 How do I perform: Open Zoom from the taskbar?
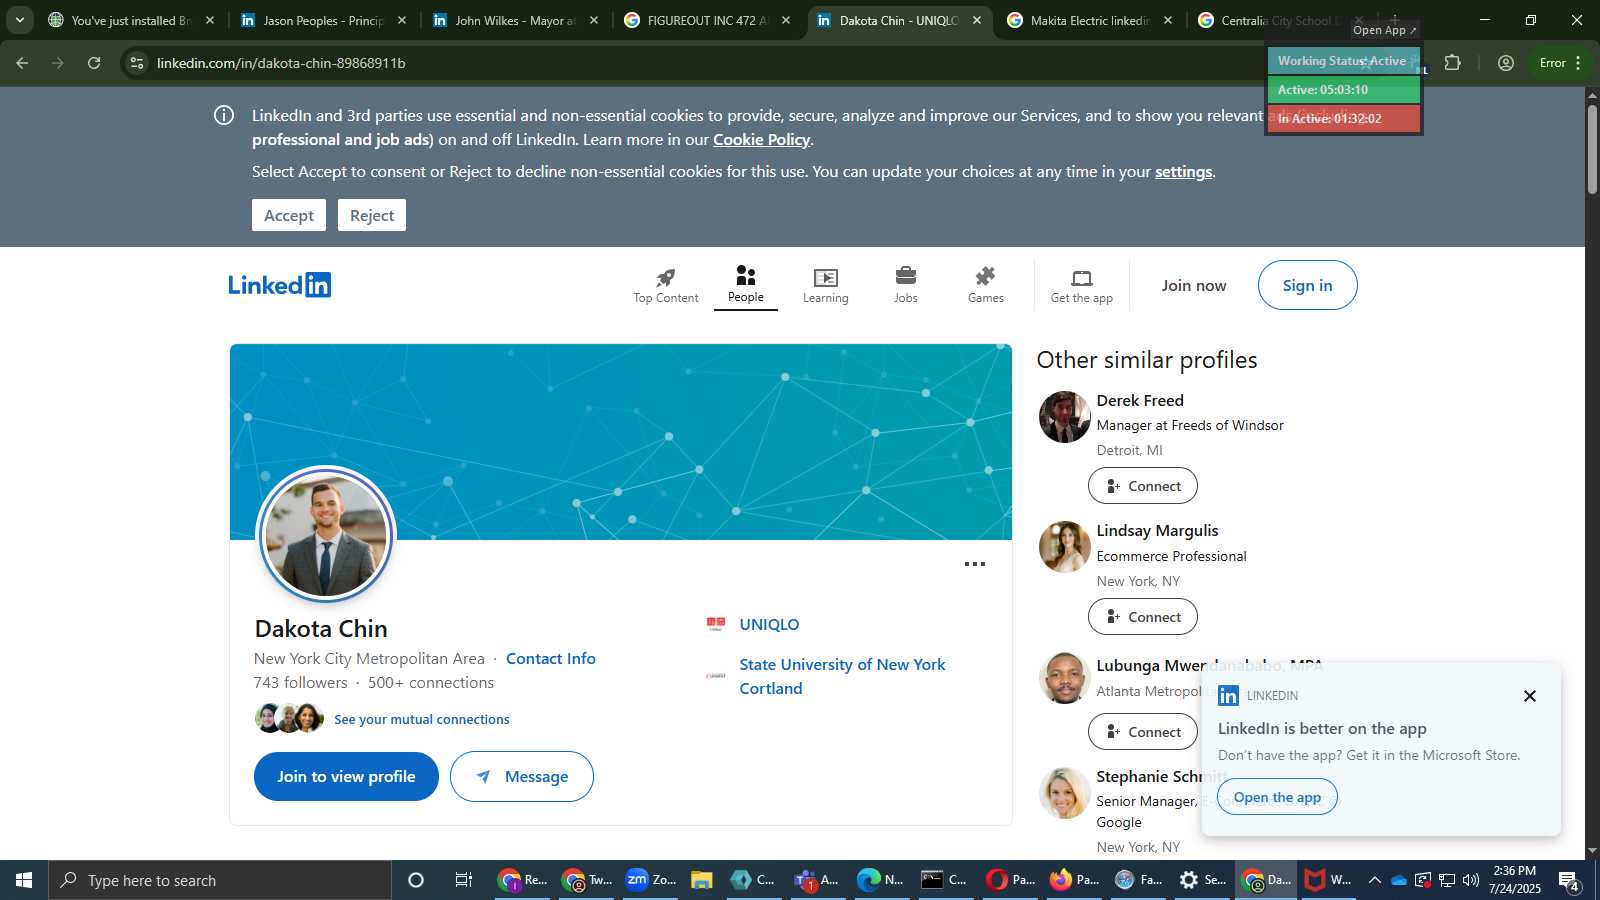(651, 880)
